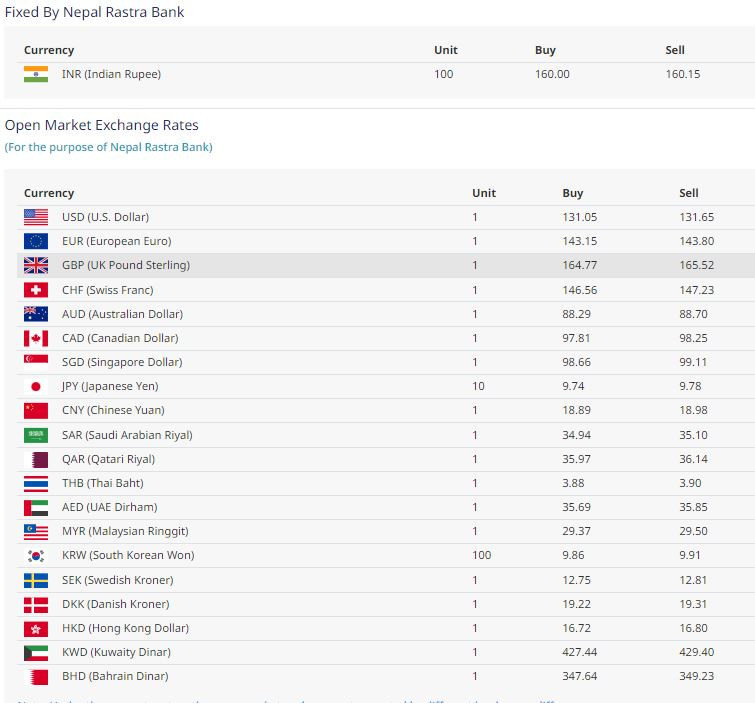Click the European Union flag icon
Image resolution: width=755 pixels, height=703 pixels.
(36, 241)
